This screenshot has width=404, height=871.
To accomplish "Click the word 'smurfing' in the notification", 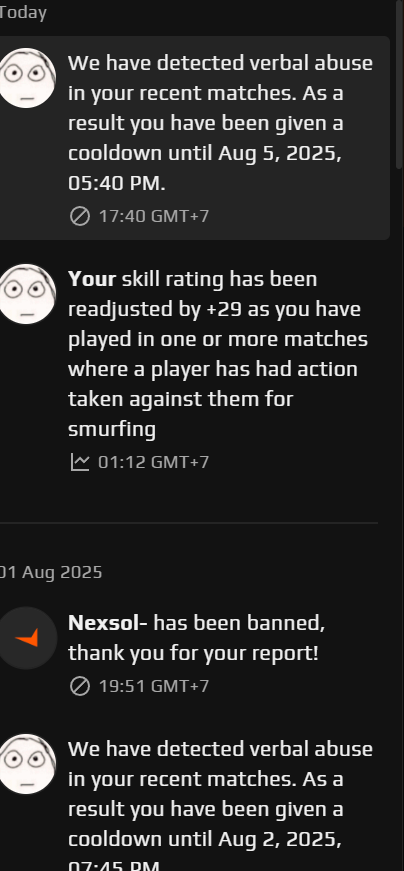I will [x=112, y=429].
